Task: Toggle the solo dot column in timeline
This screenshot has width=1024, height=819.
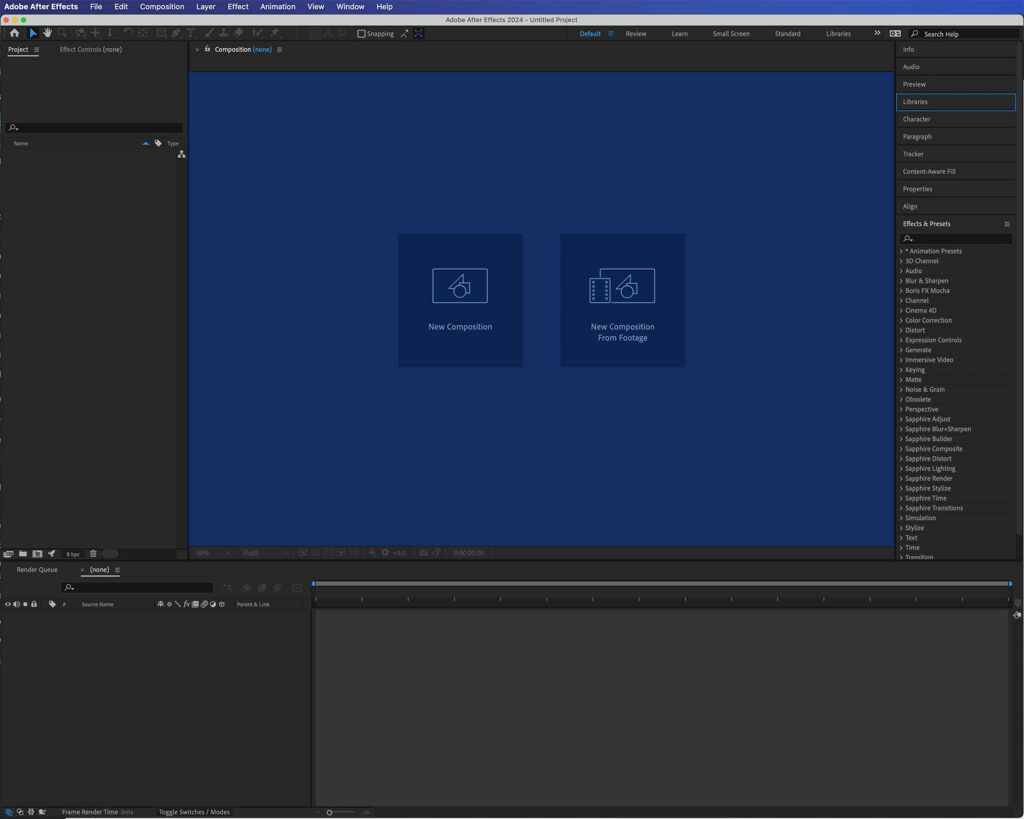Action: (25, 604)
